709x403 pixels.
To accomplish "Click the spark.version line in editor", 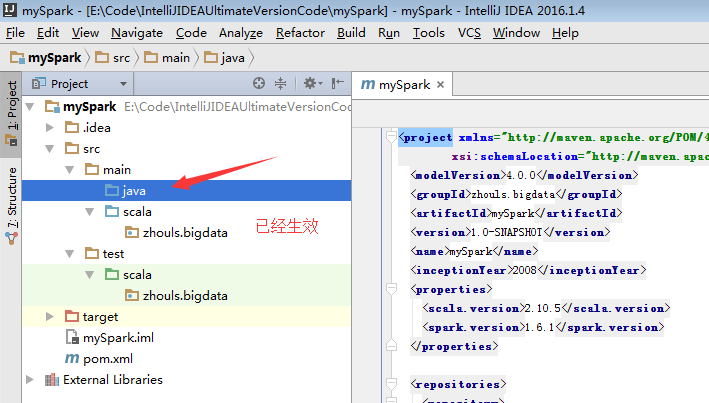I will (x=543, y=327).
